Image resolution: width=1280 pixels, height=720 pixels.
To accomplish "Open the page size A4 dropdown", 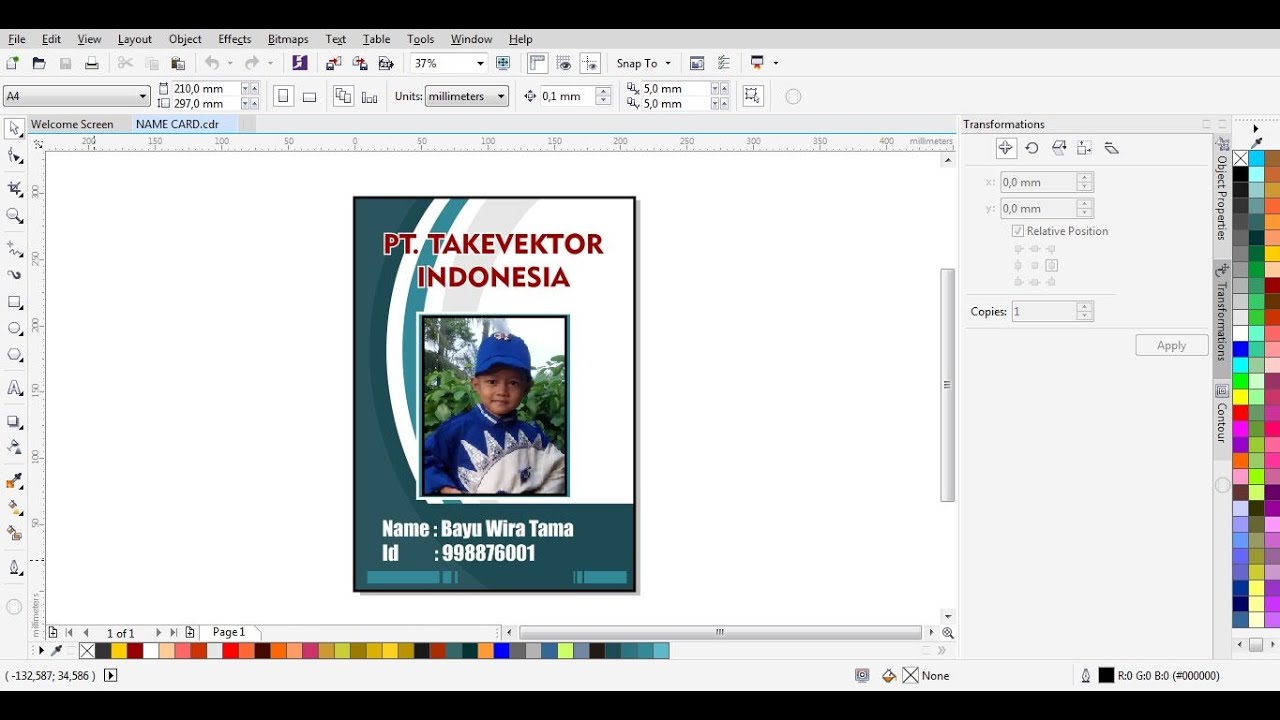I will (x=143, y=96).
